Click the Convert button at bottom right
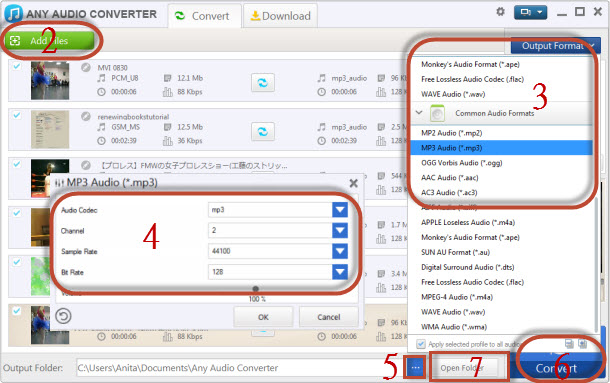The image size is (610, 383). tap(557, 368)
